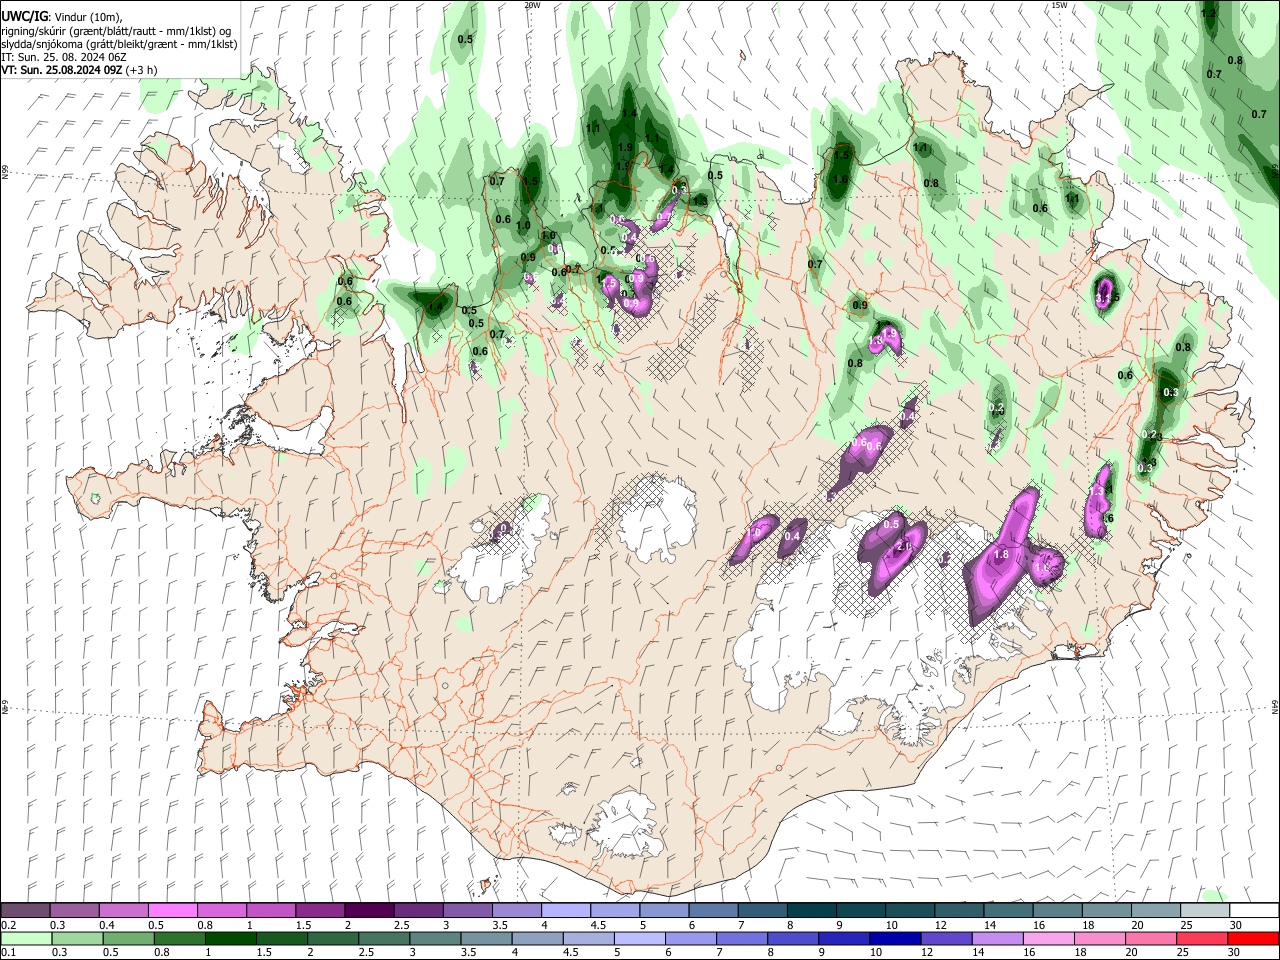Click the 'rigning/skúrir' legend description line

(x=116, y=31)
